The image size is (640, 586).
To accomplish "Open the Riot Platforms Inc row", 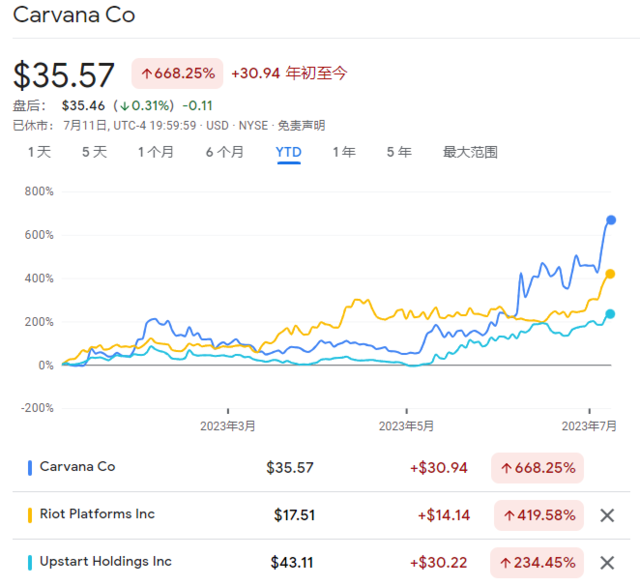I will pos(321,515).
